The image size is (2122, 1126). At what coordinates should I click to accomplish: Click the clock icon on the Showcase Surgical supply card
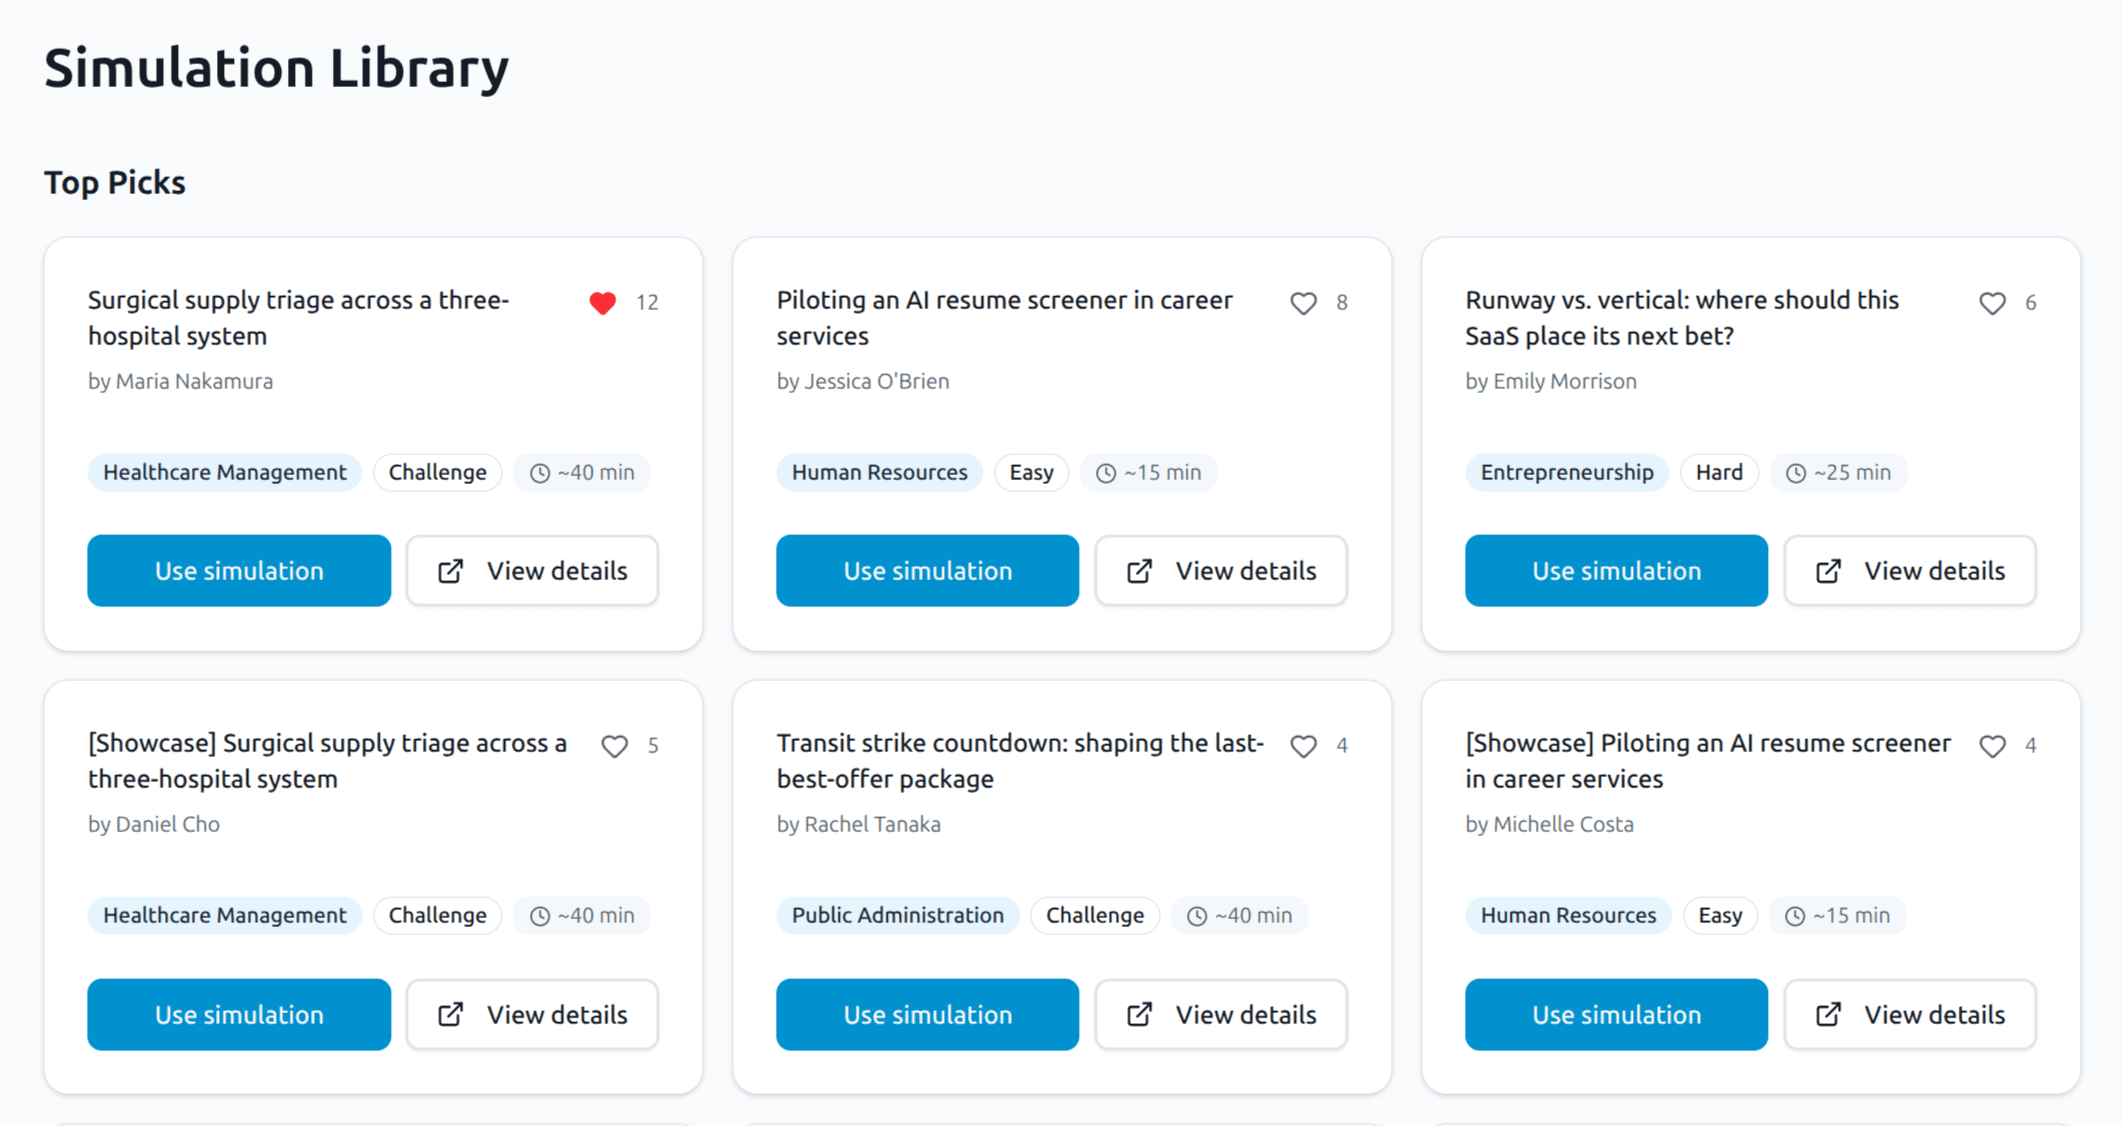(x=538, y=915)
